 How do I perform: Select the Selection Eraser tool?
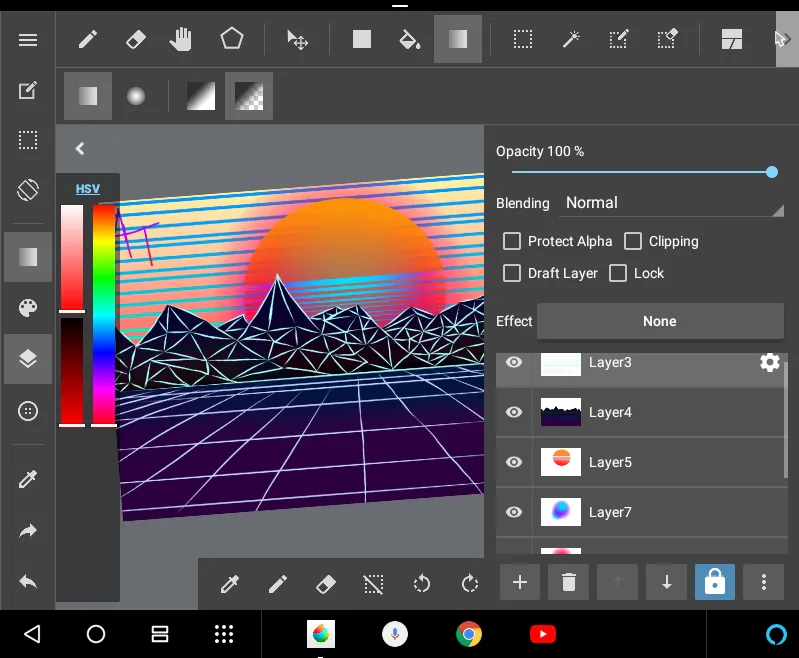(667, 39)
